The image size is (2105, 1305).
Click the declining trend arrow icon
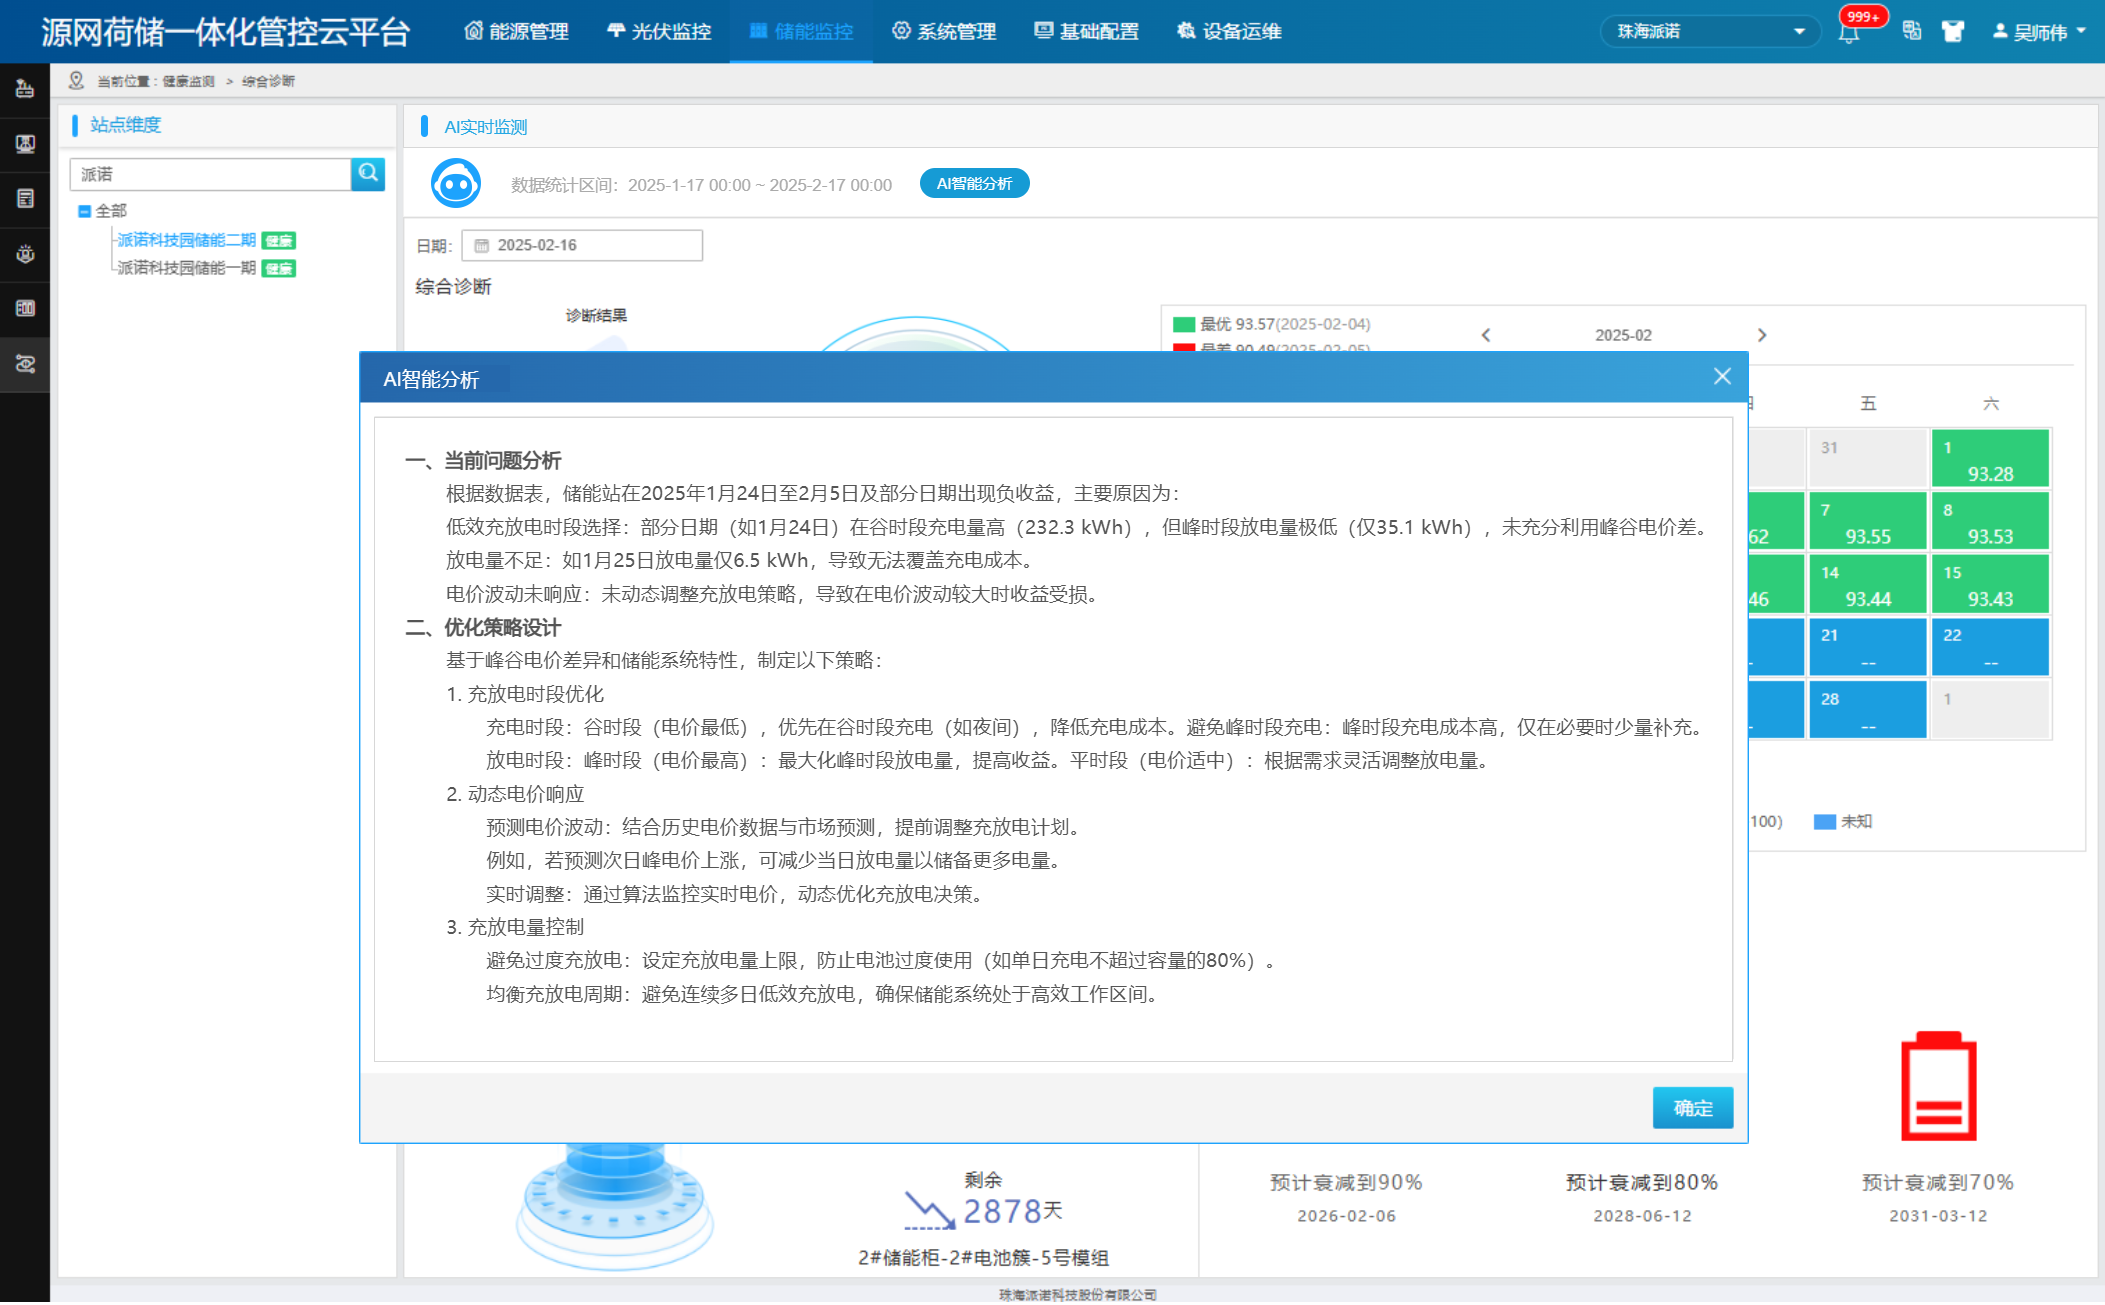click(929, 1211)
